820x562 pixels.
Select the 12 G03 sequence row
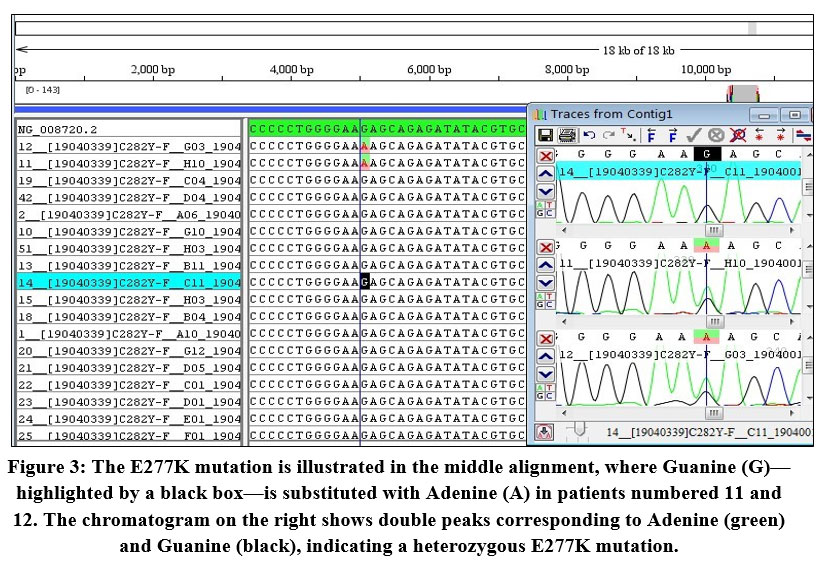(x=128, y=147)
